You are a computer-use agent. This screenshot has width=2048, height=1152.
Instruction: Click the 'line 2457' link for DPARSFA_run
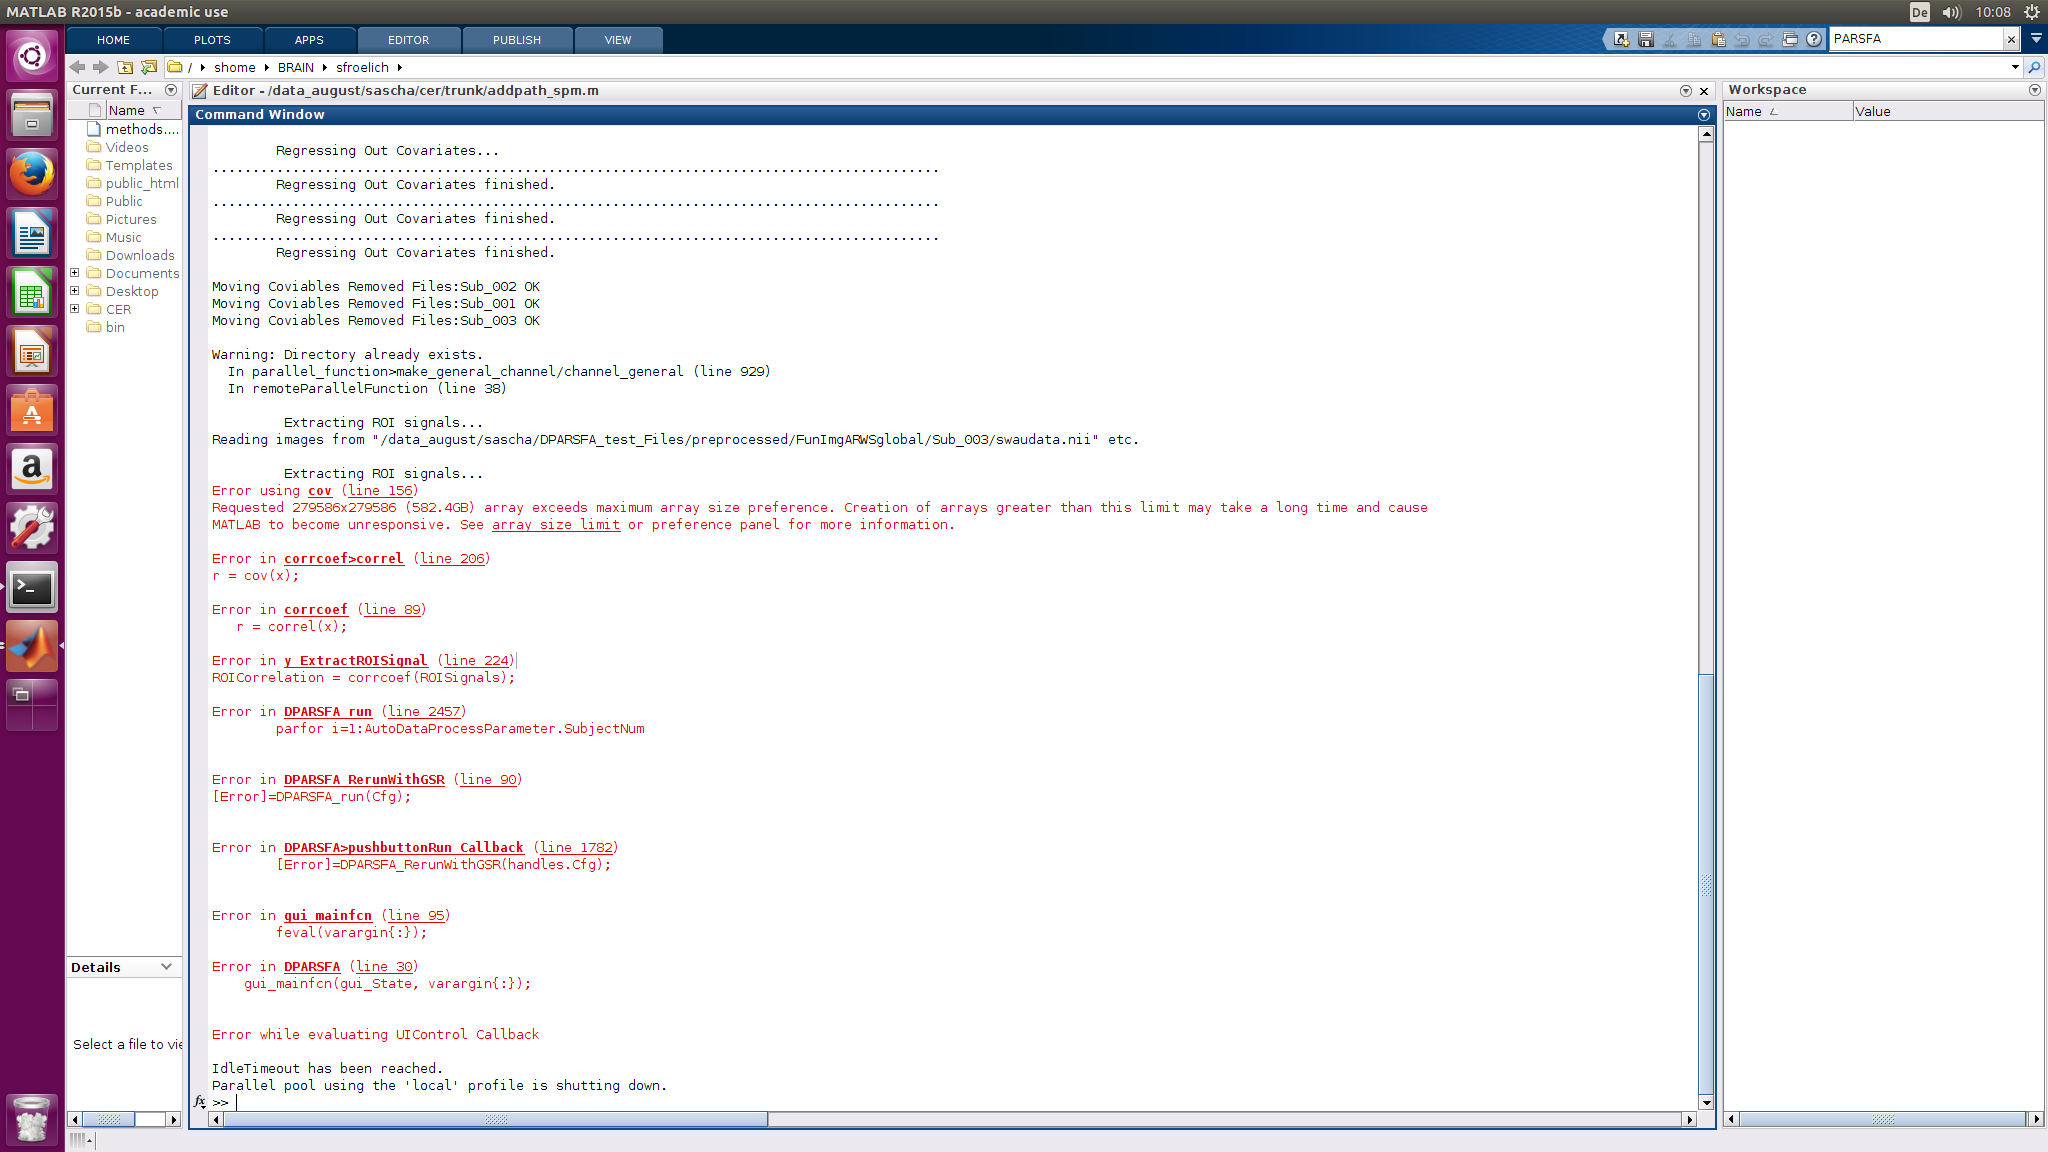coord(424,712)
